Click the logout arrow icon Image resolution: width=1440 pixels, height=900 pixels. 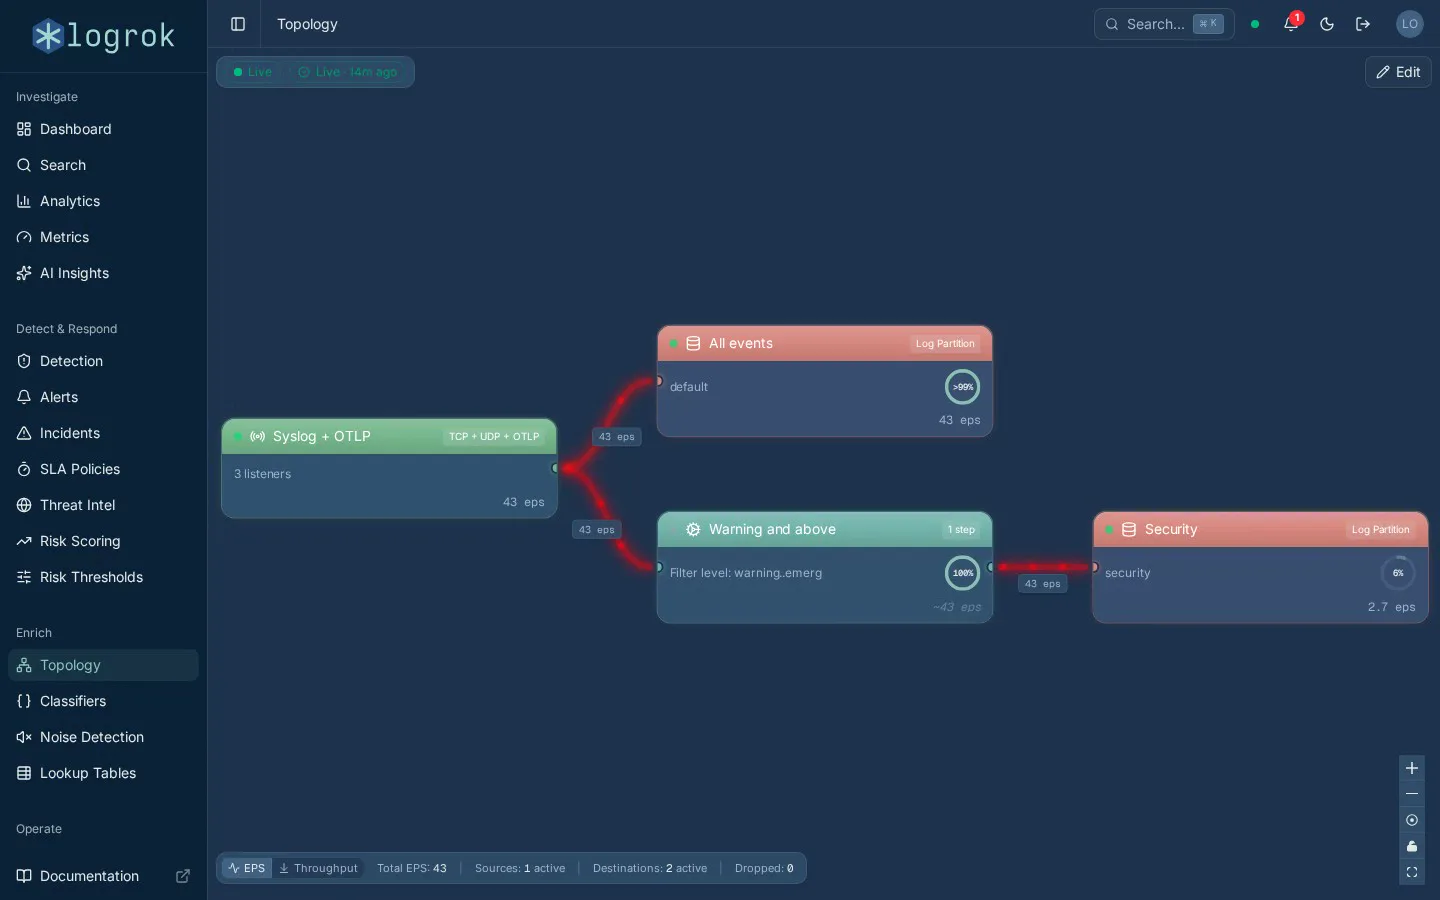pos(1363,24)
